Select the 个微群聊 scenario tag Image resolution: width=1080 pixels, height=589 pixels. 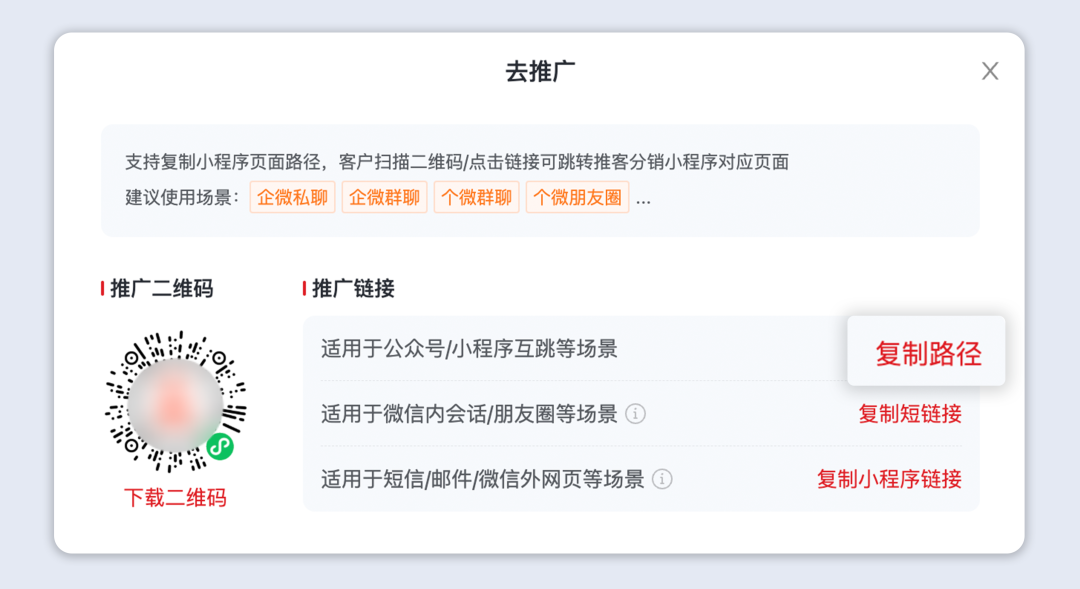tap(476, 197)
